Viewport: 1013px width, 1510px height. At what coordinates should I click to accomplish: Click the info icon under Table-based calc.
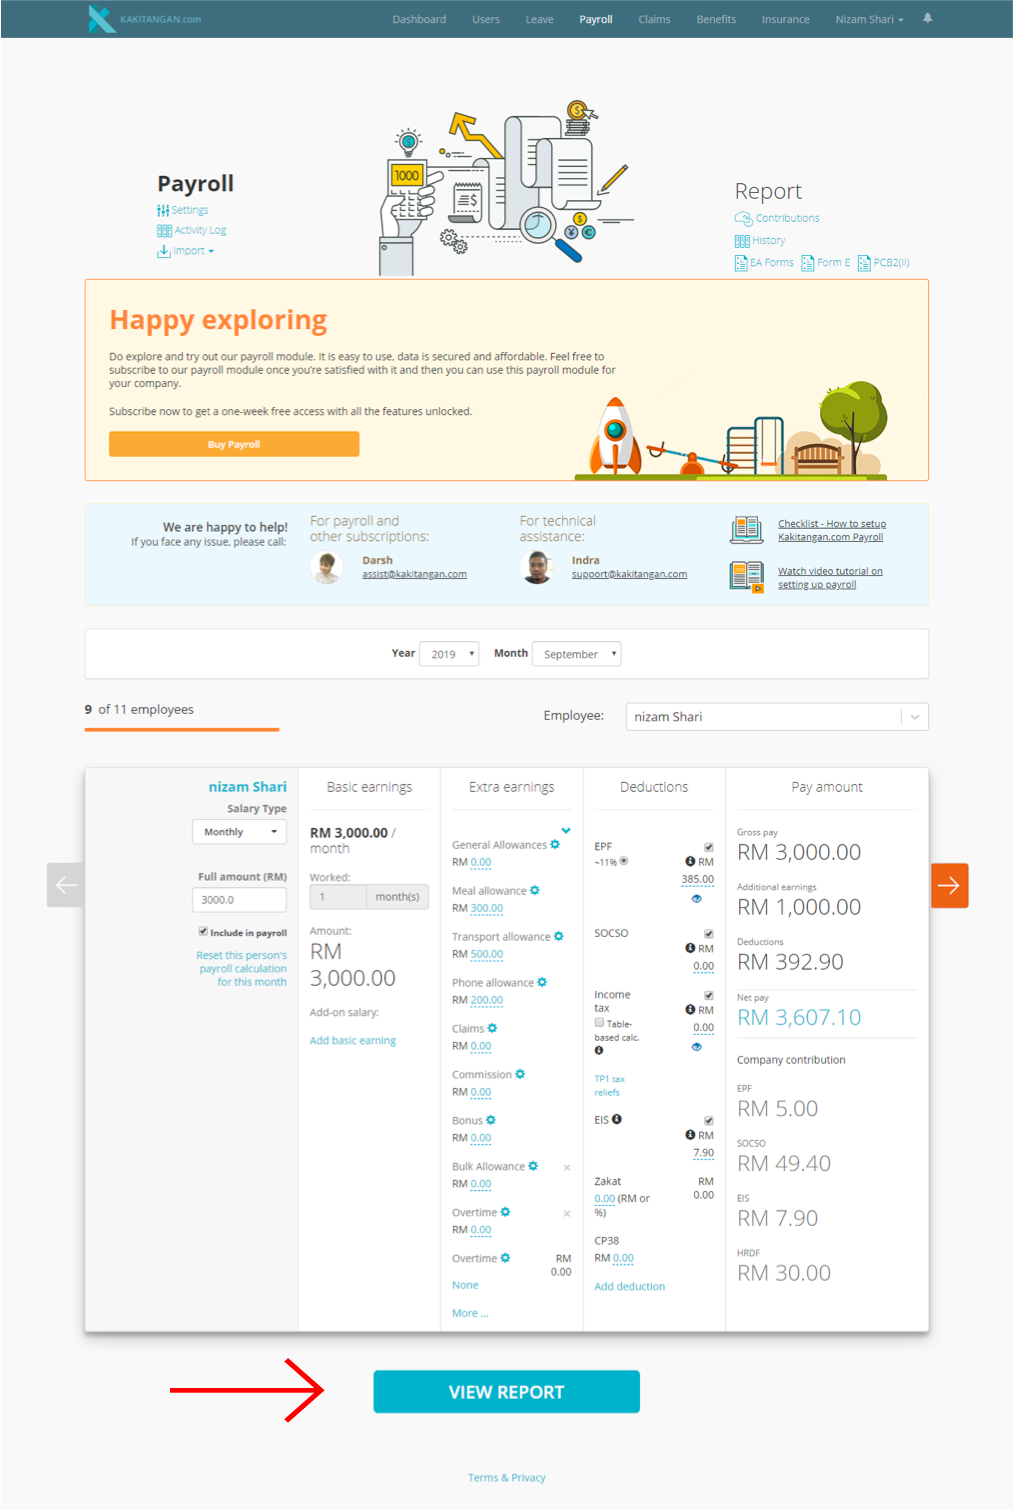coord(599,1050)
